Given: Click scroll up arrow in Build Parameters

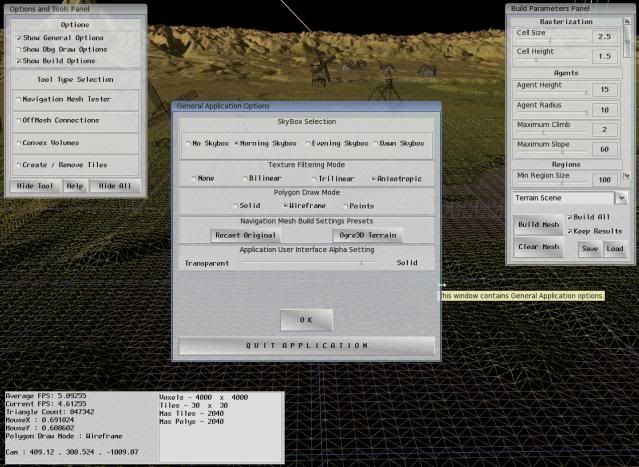Looking at the screenshot, I should (627, 21).
